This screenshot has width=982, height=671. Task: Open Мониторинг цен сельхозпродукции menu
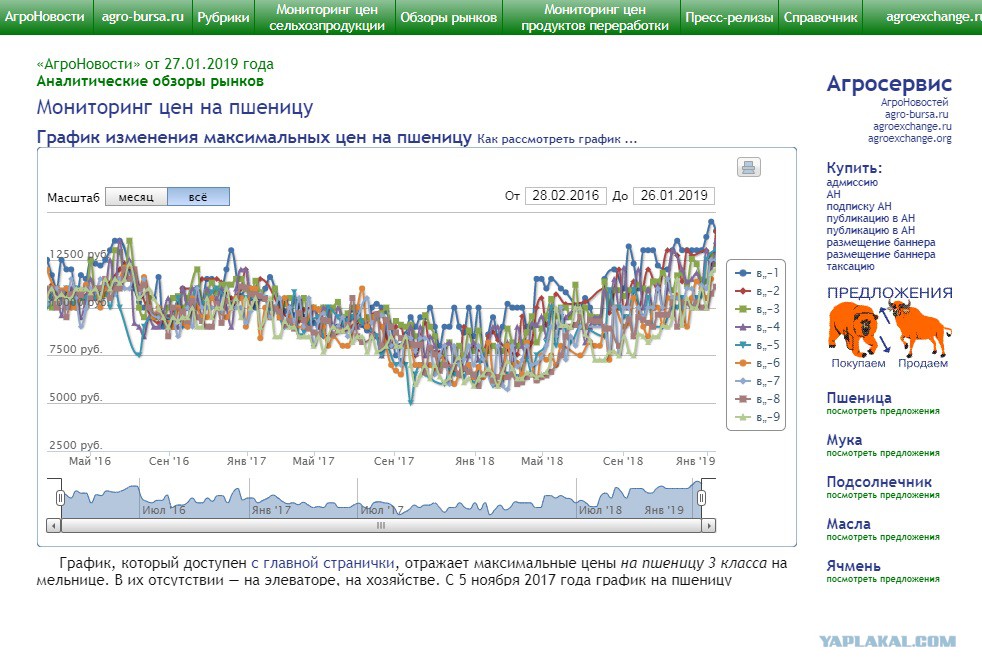[326, 18]
